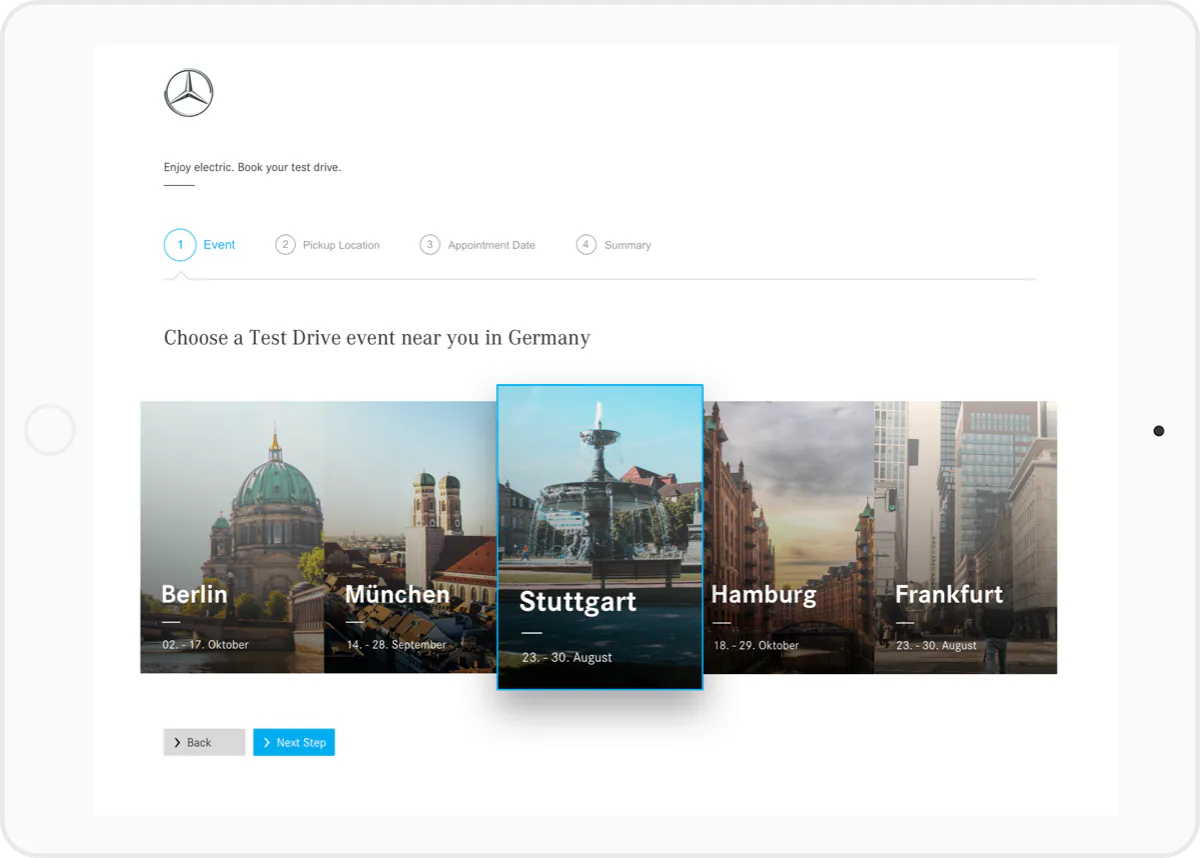Viewport: 1200px width, 858px height.
Task: Continue with the Next Step button
Action: point(294,742)
